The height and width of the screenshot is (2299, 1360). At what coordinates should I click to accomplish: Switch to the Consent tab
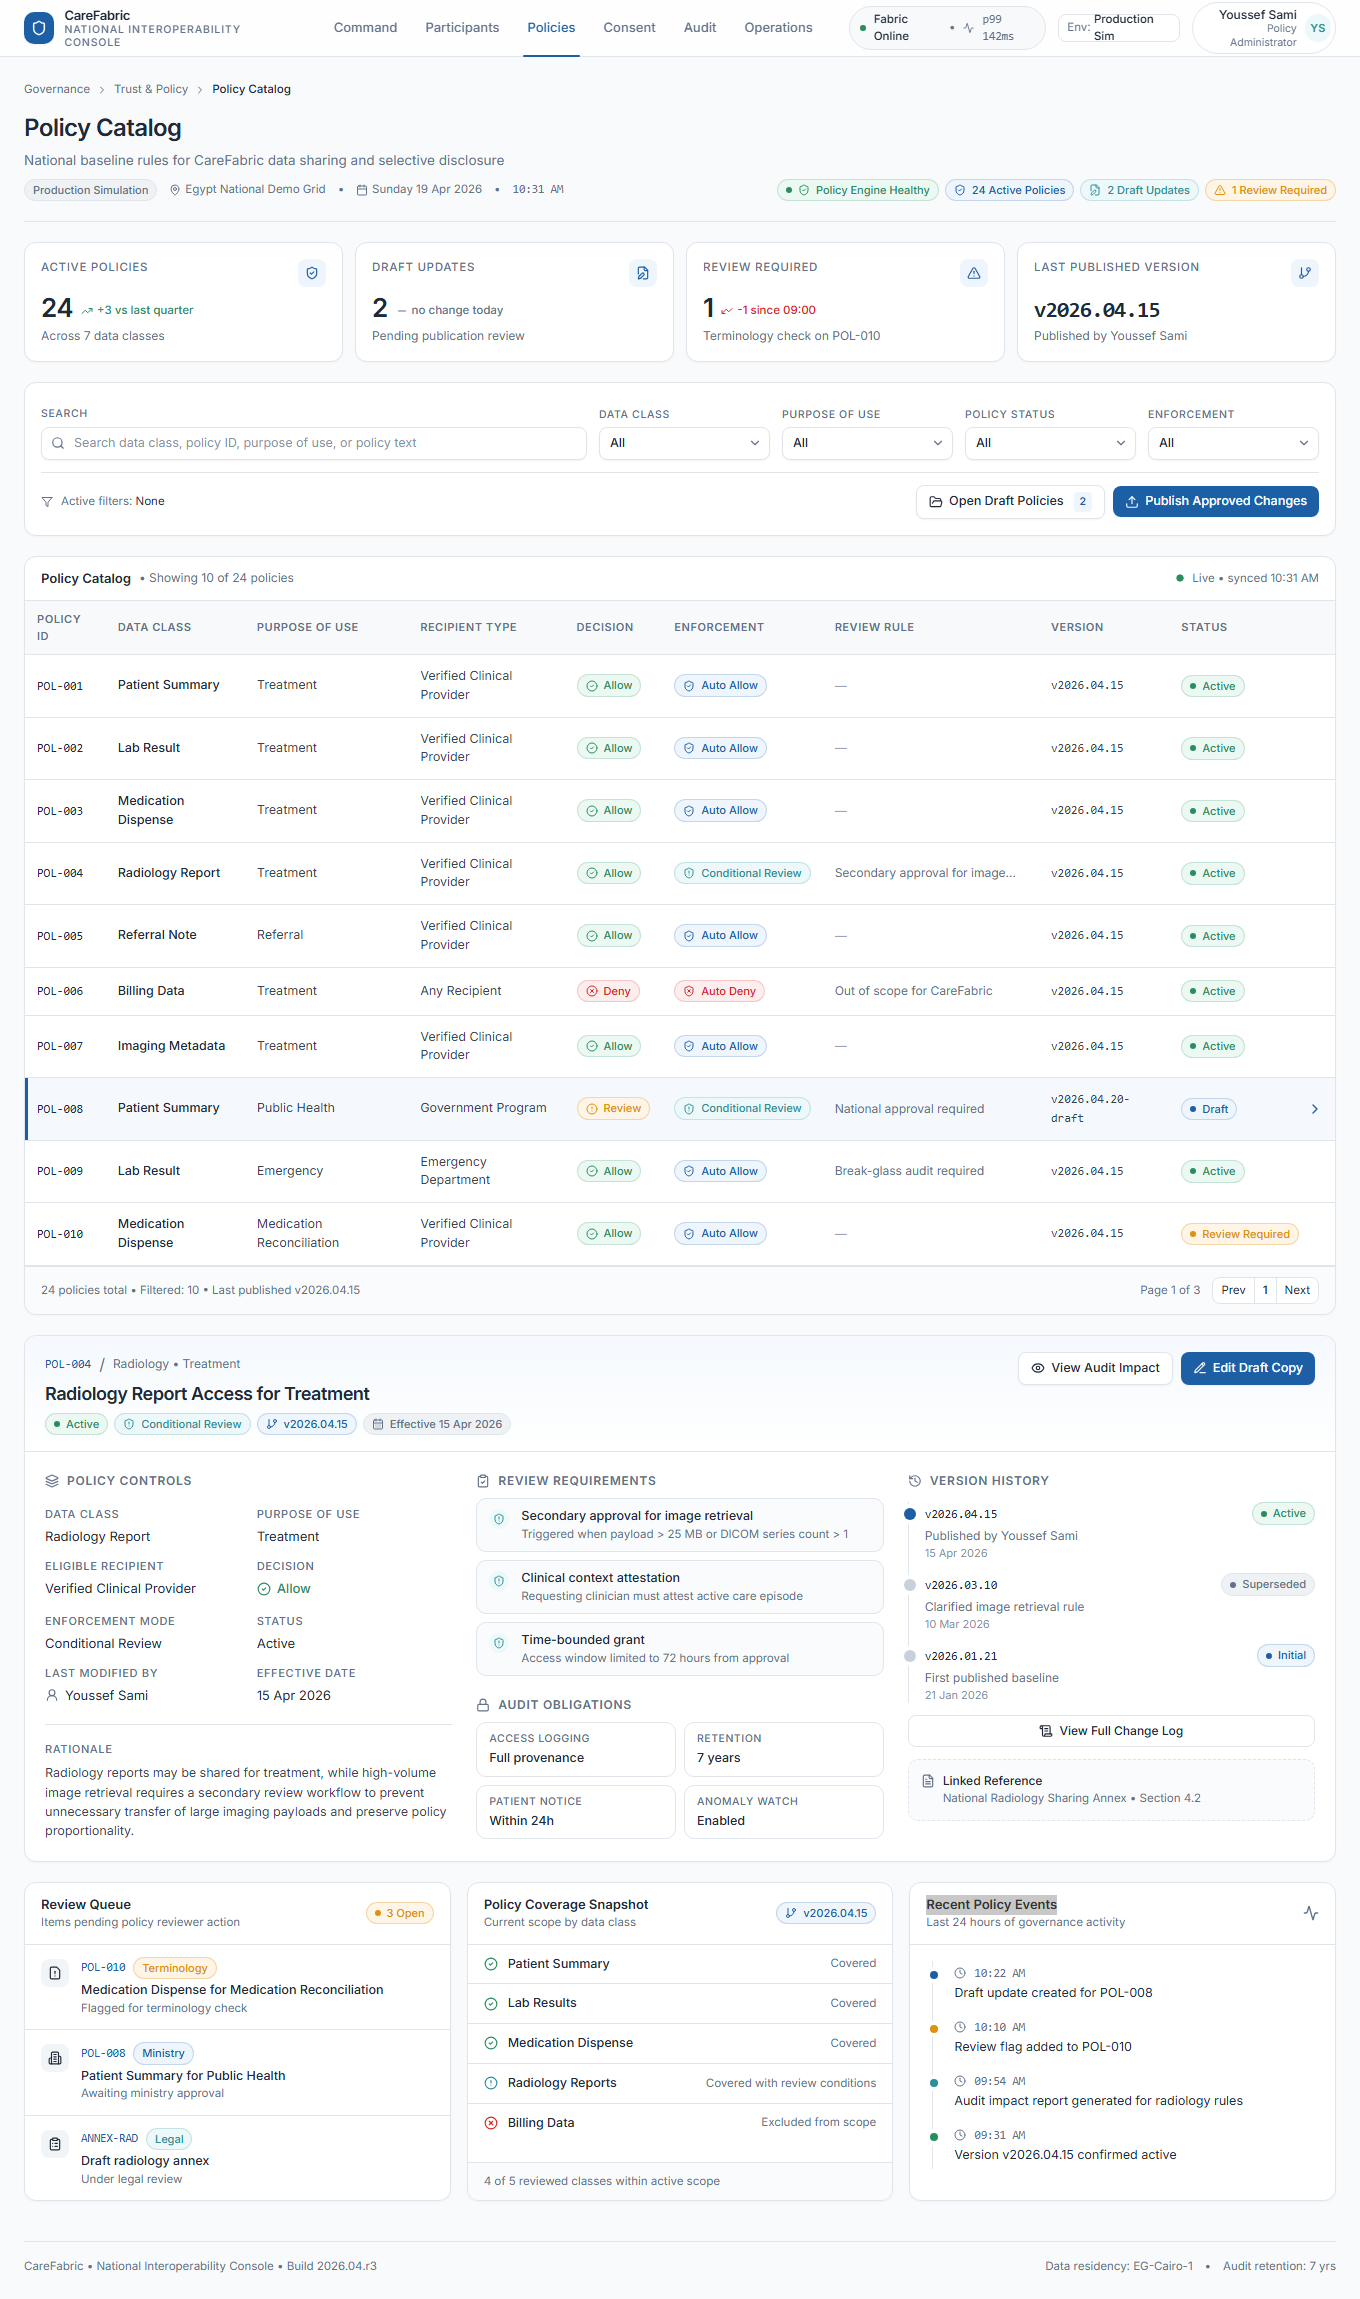point(629,28)
